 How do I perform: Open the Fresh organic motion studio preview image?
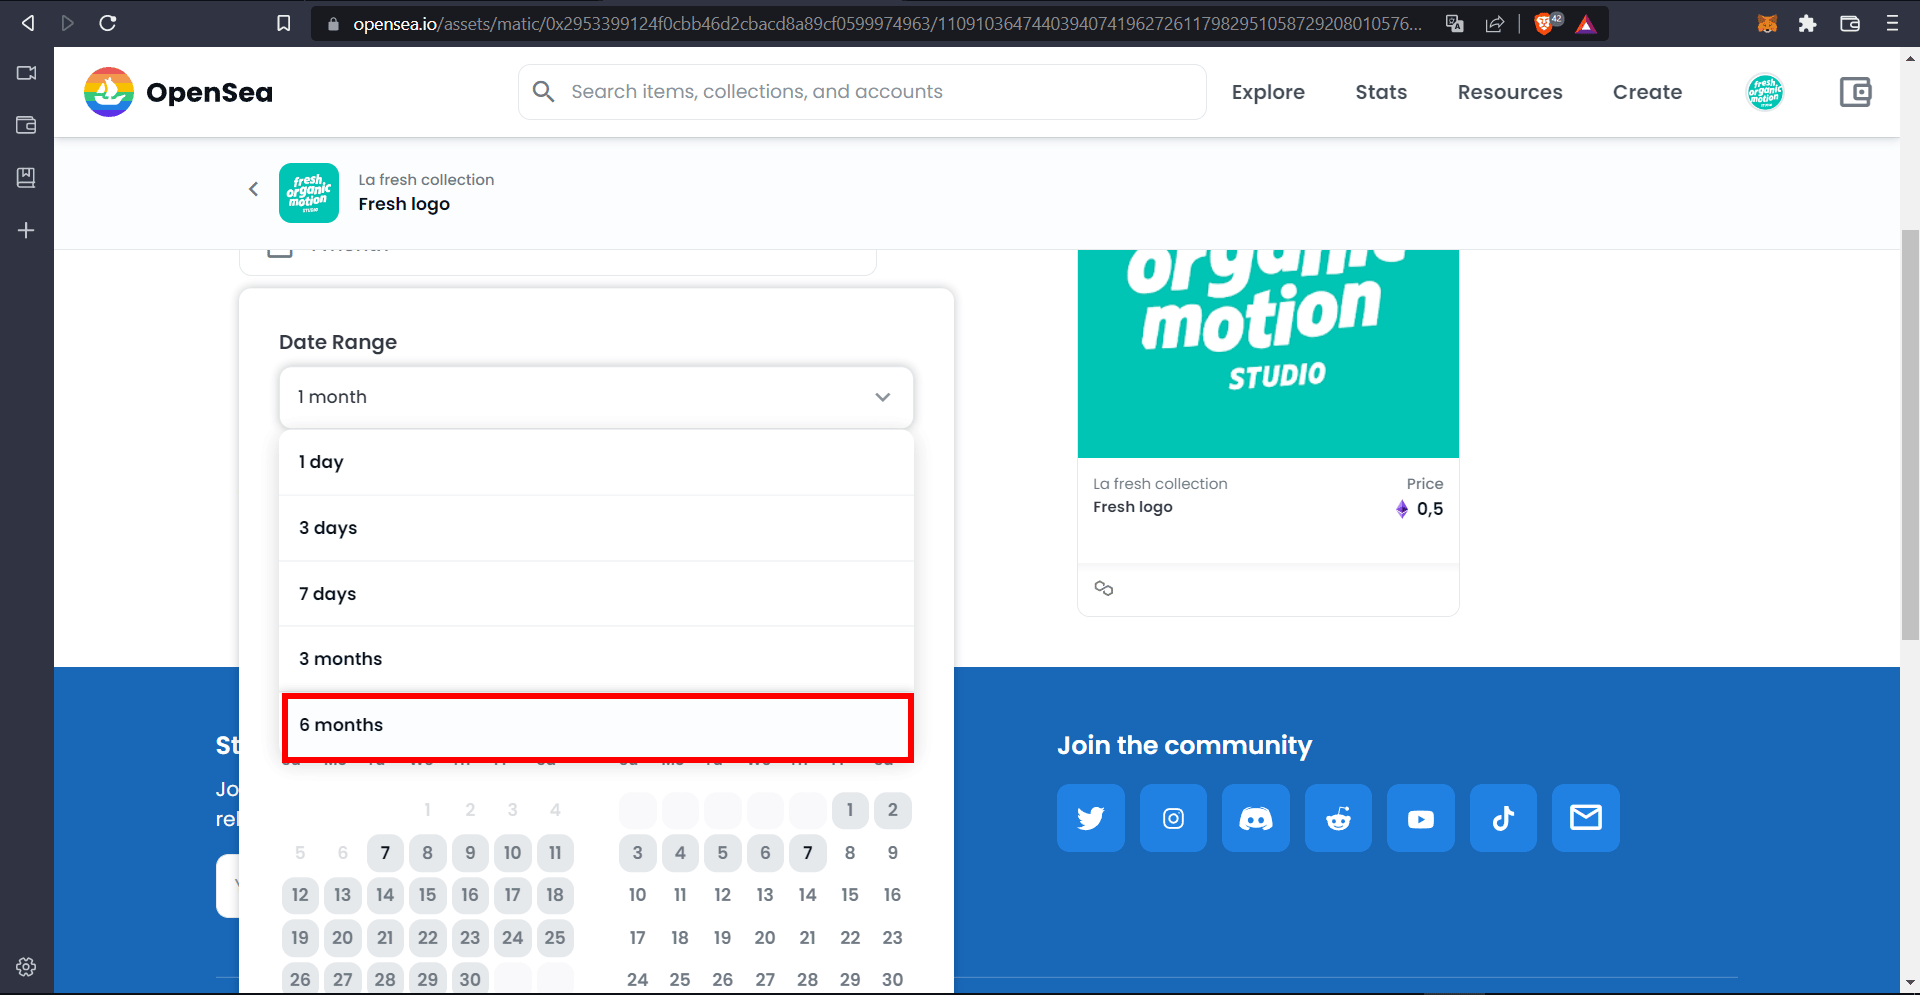[1268, 353]
